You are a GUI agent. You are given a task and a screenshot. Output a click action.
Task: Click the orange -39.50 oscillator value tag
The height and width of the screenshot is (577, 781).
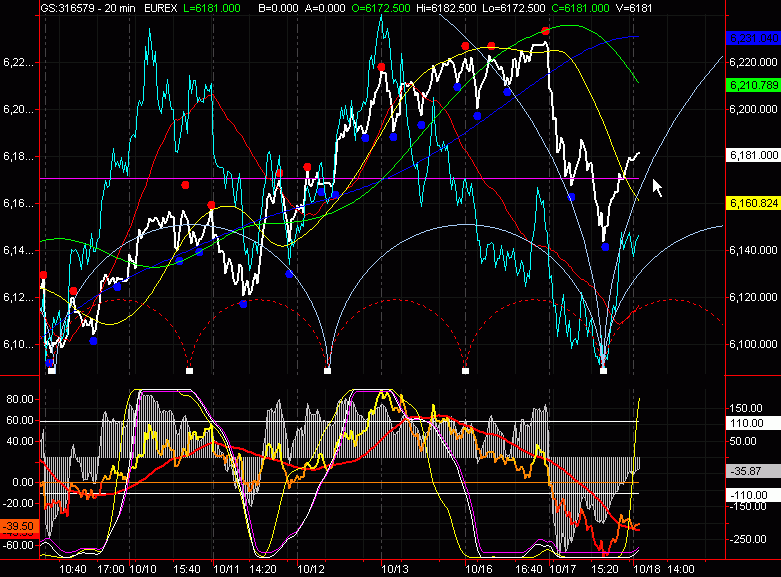(x=19, y=526)
